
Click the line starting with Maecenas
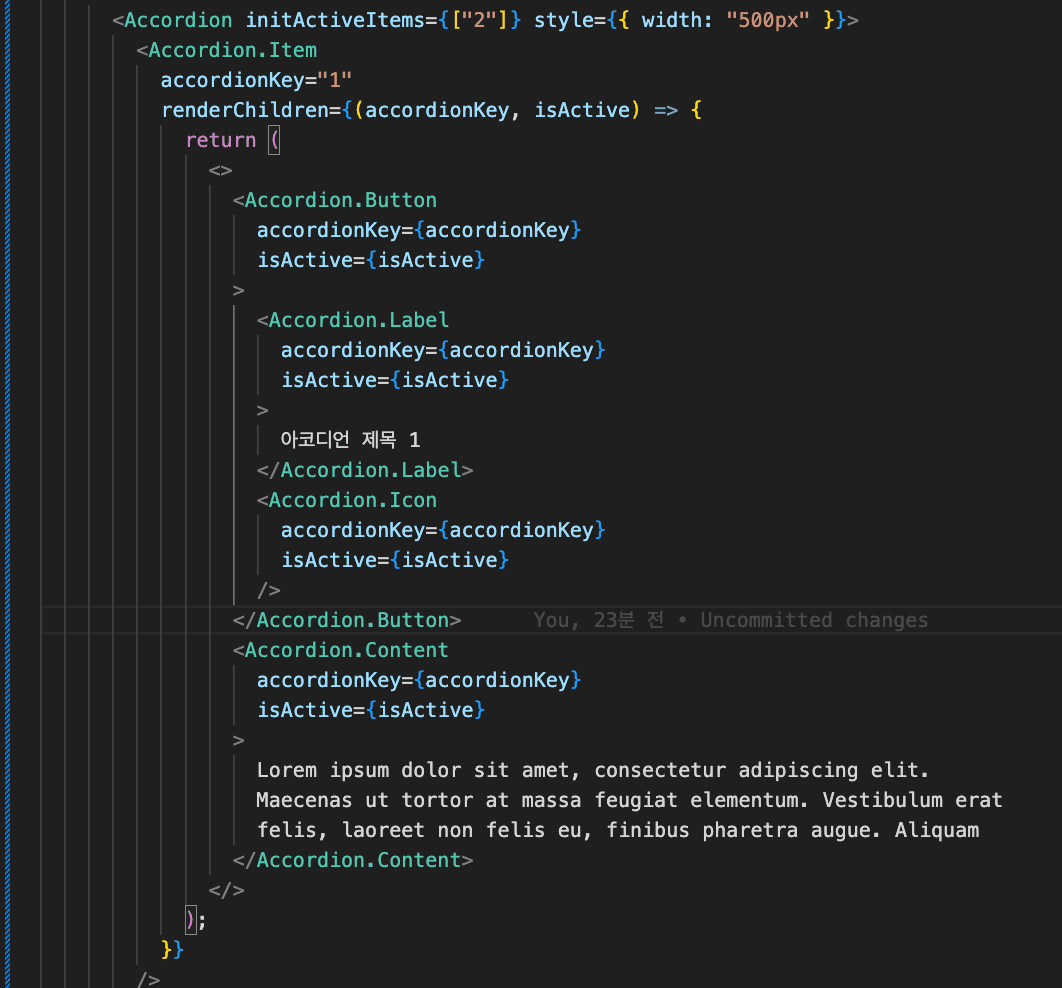click(x=628, y=800)
